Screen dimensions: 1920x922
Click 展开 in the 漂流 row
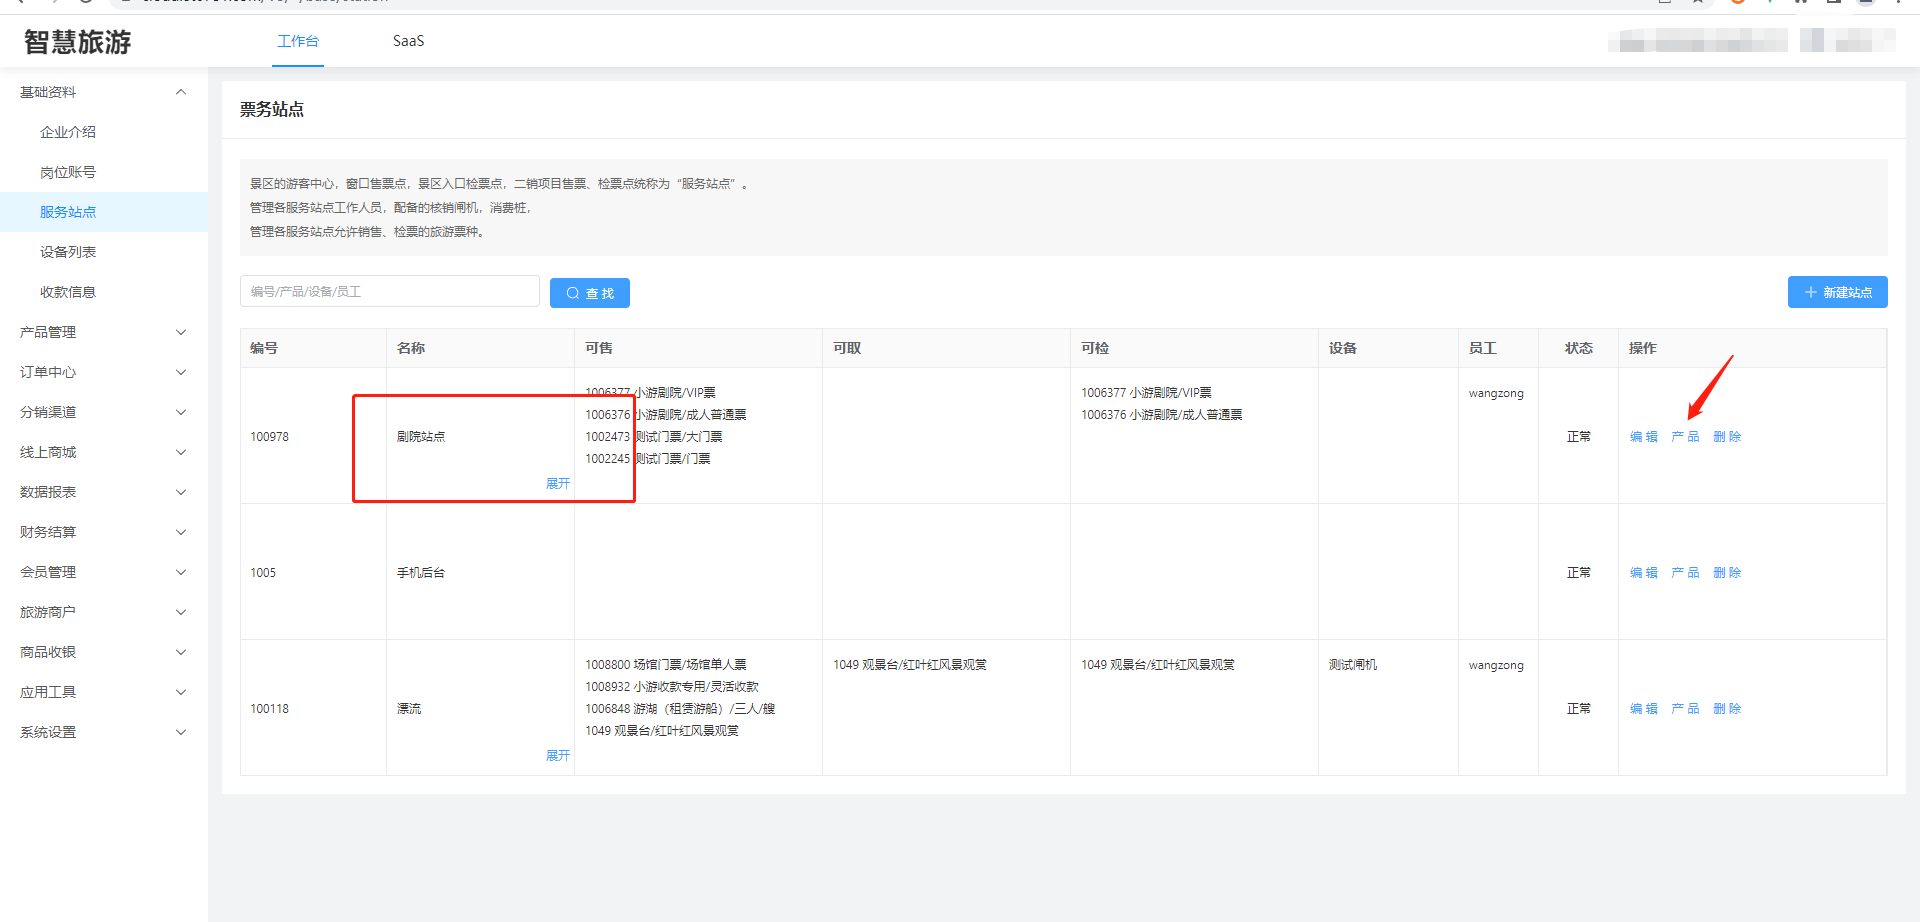[x=557, y=756]
